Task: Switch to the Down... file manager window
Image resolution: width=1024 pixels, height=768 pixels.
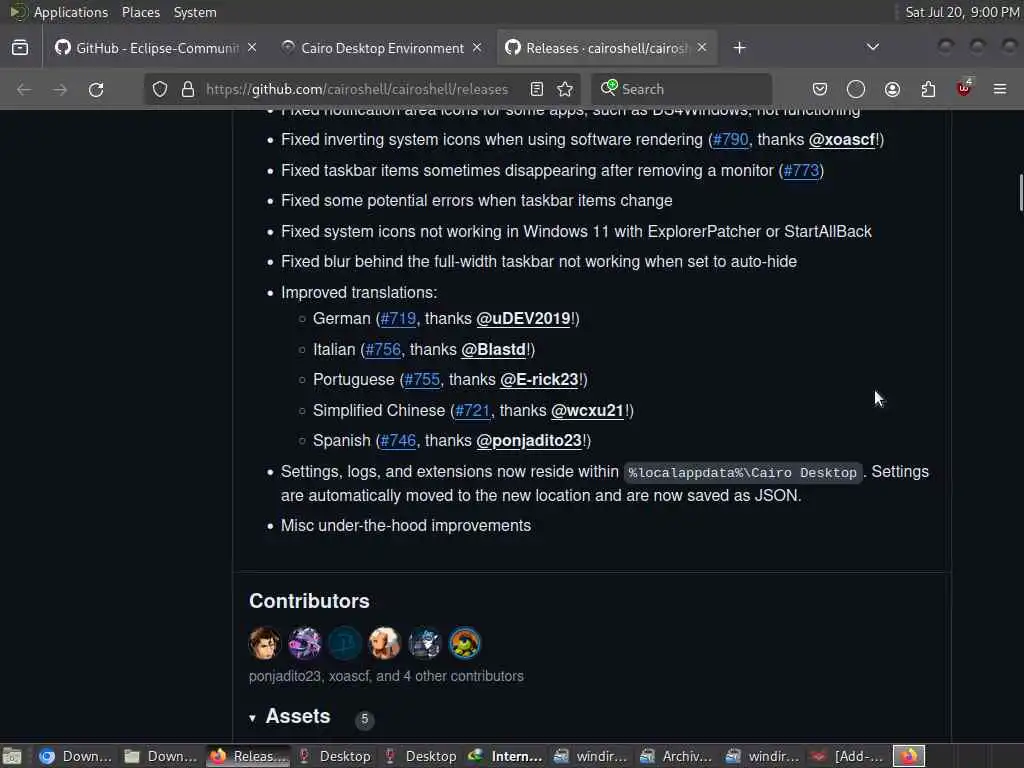Action: coord(161,756)
